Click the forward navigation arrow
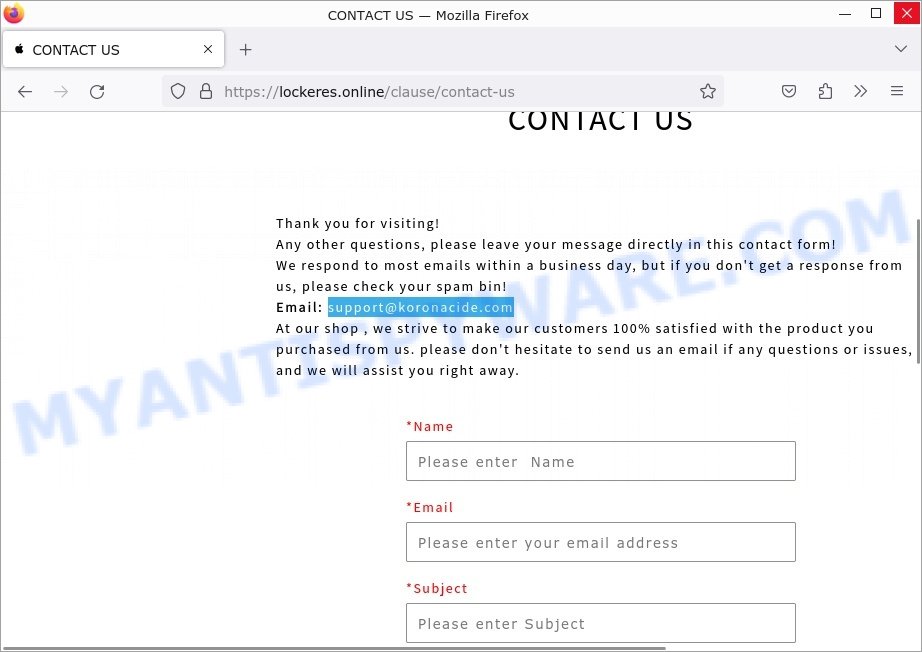 coord(61,92)
